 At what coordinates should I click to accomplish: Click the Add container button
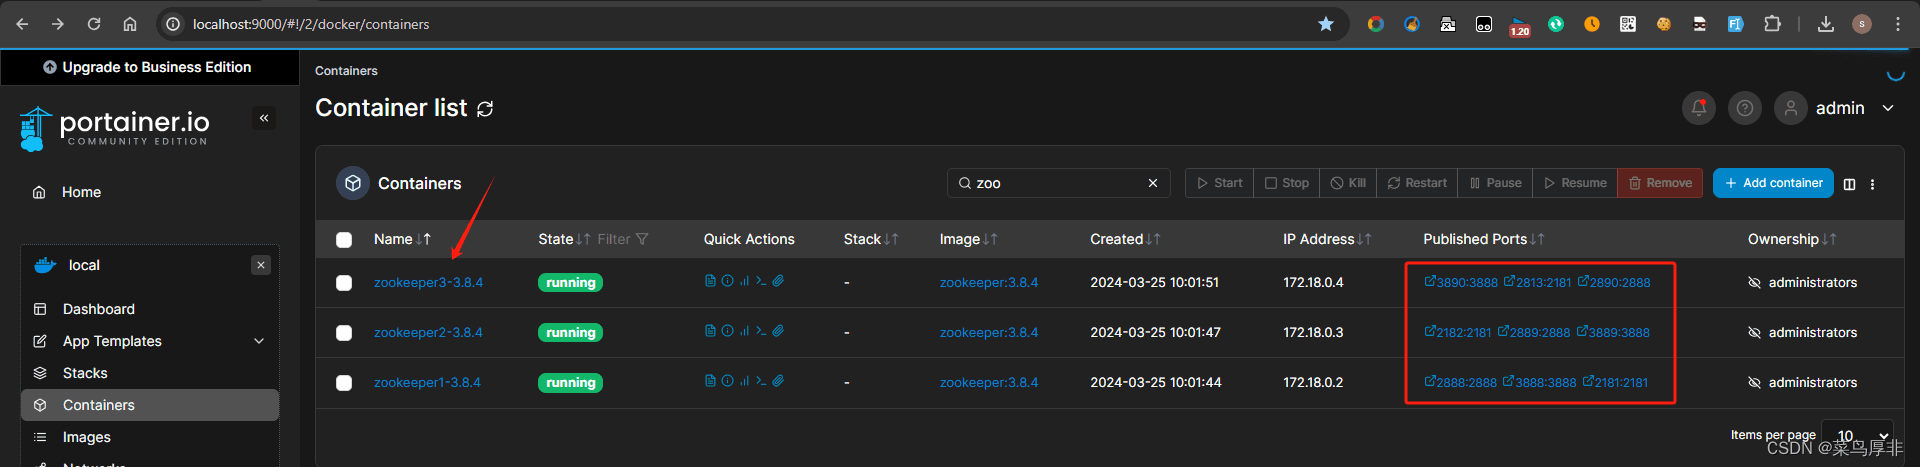click(1772, 183)
